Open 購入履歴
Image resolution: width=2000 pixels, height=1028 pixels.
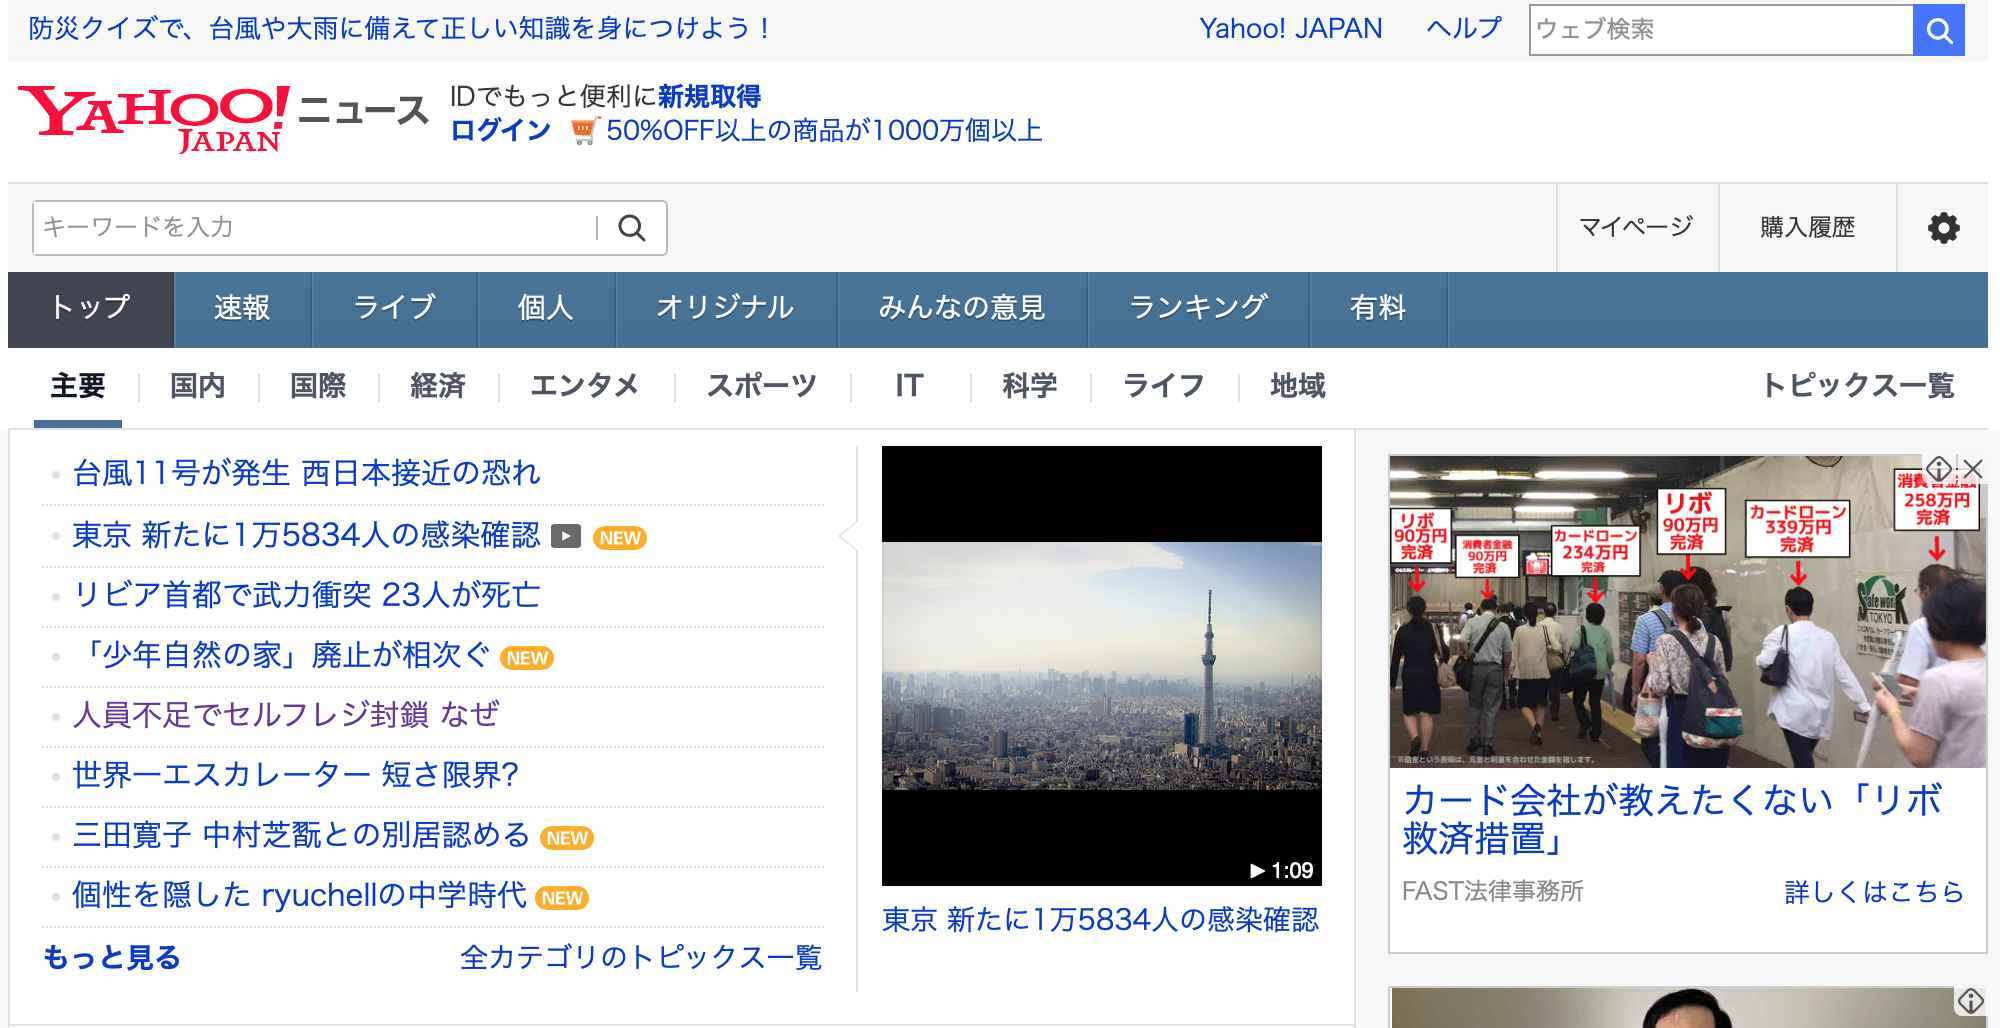pos(1808,228)
